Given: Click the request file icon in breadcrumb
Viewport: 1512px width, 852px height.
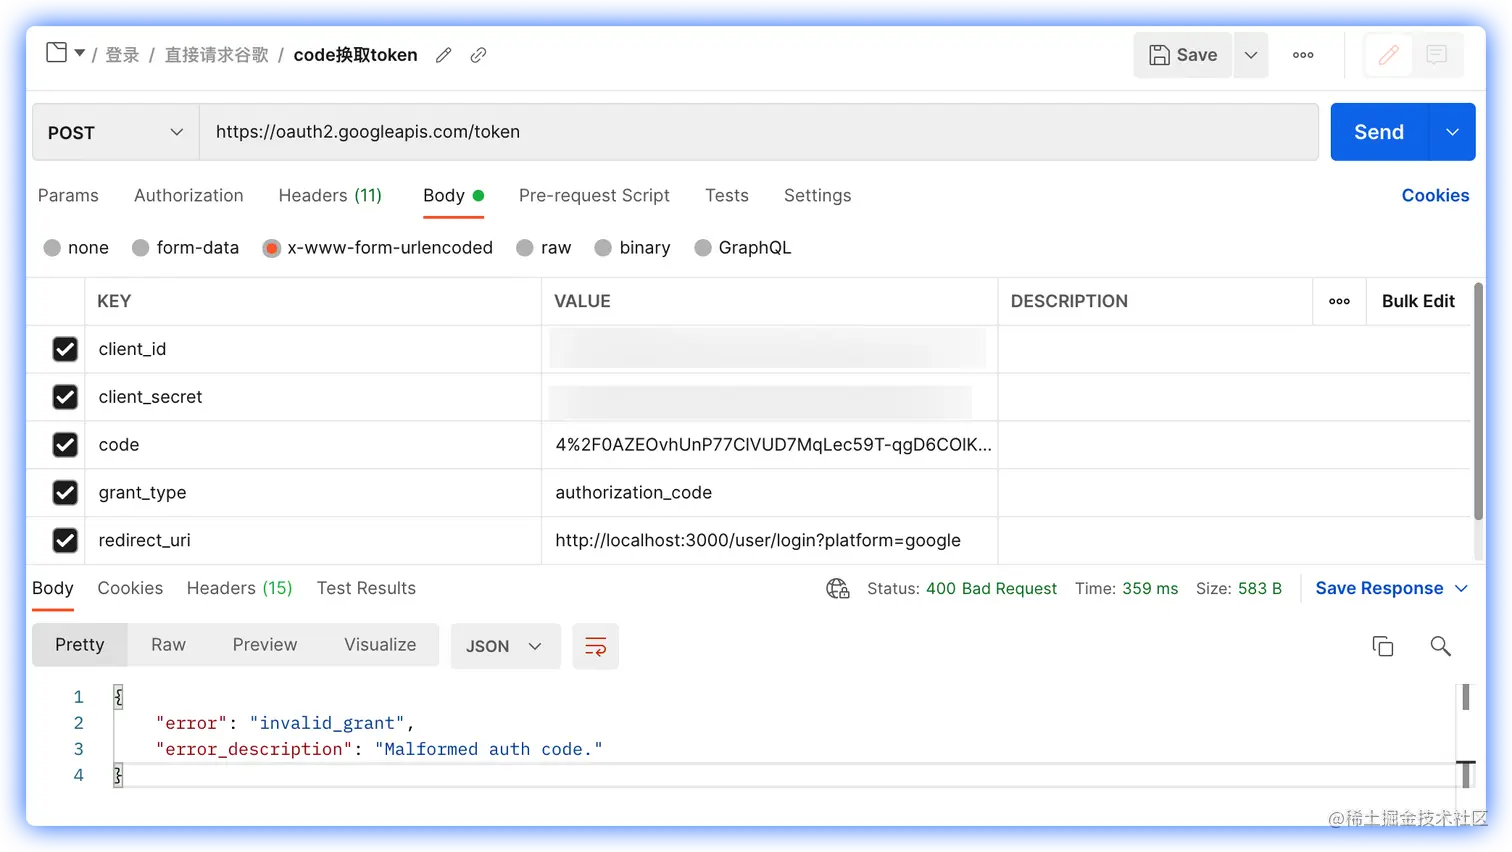Looking at the screenshot, I should coord(57,53).
